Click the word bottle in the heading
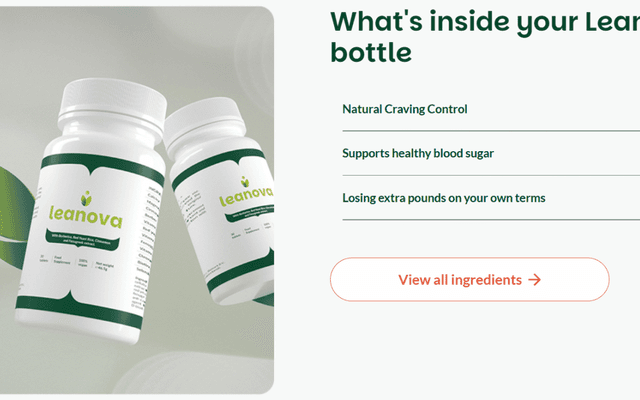640x400 pixels. (x=371, y=52)
